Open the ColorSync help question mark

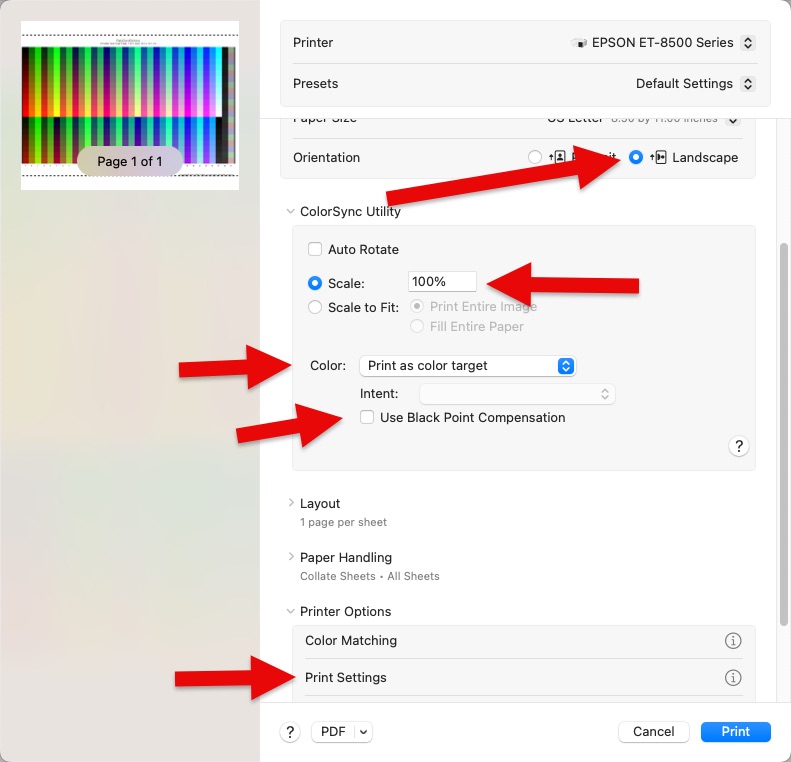click(739, 446)
